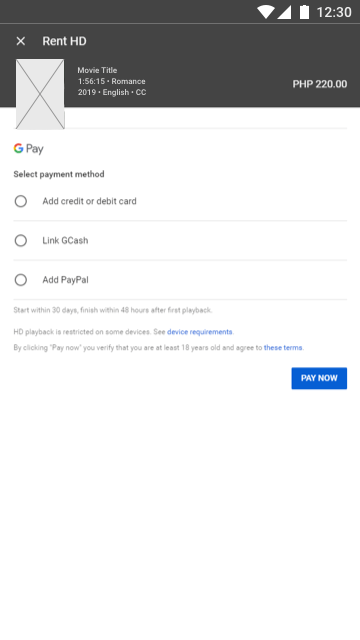Open the device requirements link
Screen dimensions: 360x640
[200, 332]
